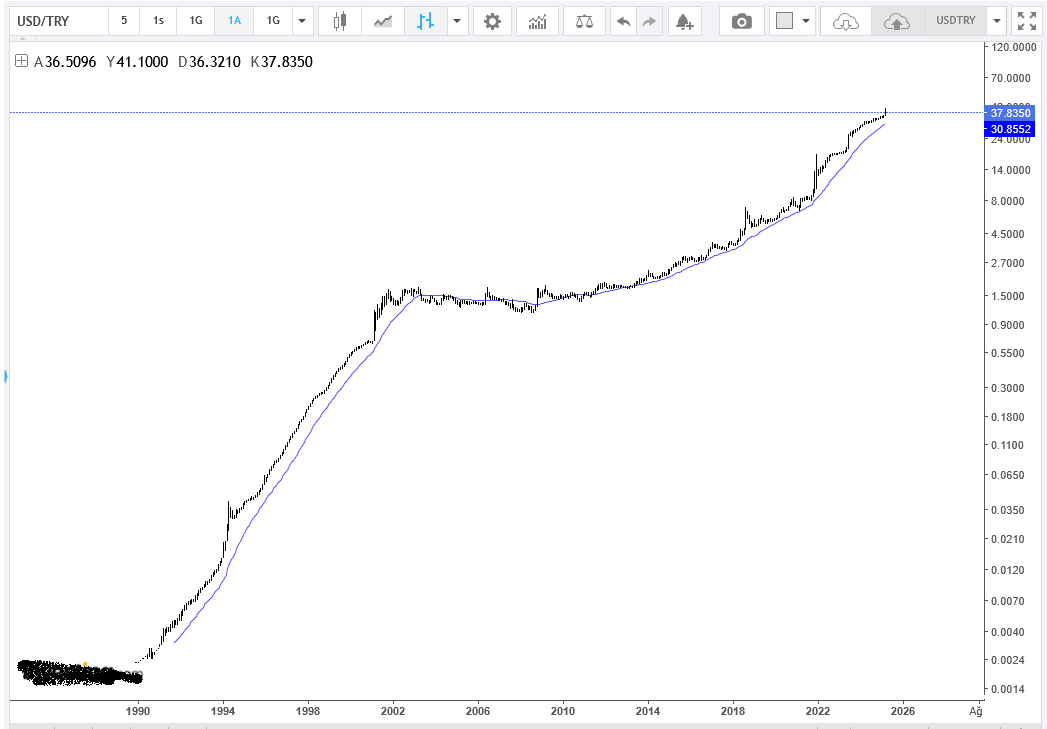Toggle fullscreen mode
This screenshot has width=1047, height=729.
click(x=1026, y=20)
